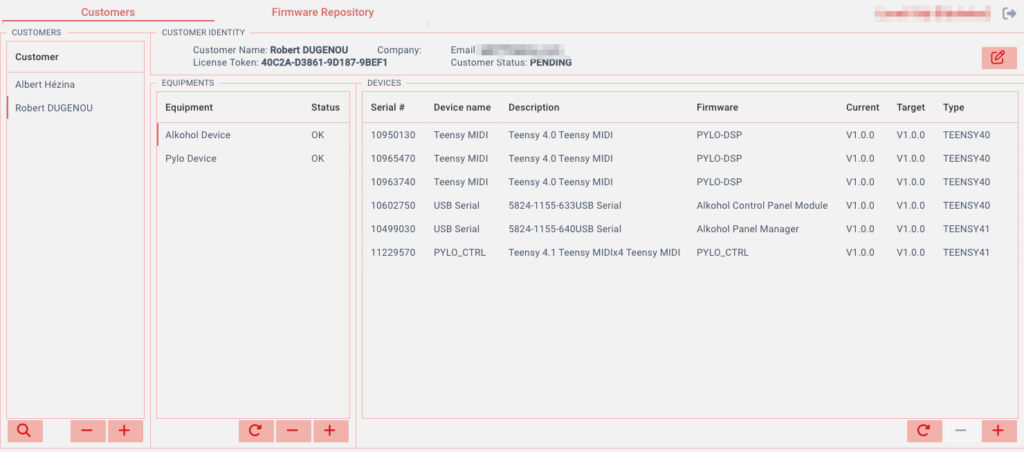Click the logout icon at top right
1024x452 pixels.
coord(1009,14)
